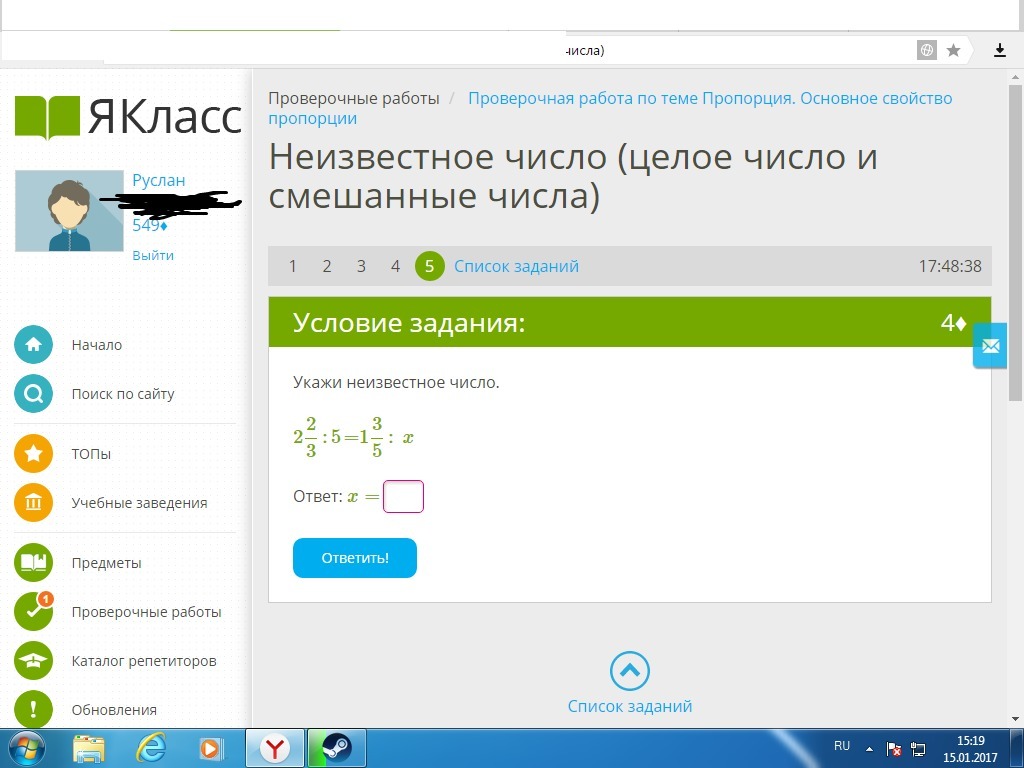The height and width of the screenshot is (768, 1024).
Task: Open the Учебные заведения building icon
Action: (x=33, y=502)
